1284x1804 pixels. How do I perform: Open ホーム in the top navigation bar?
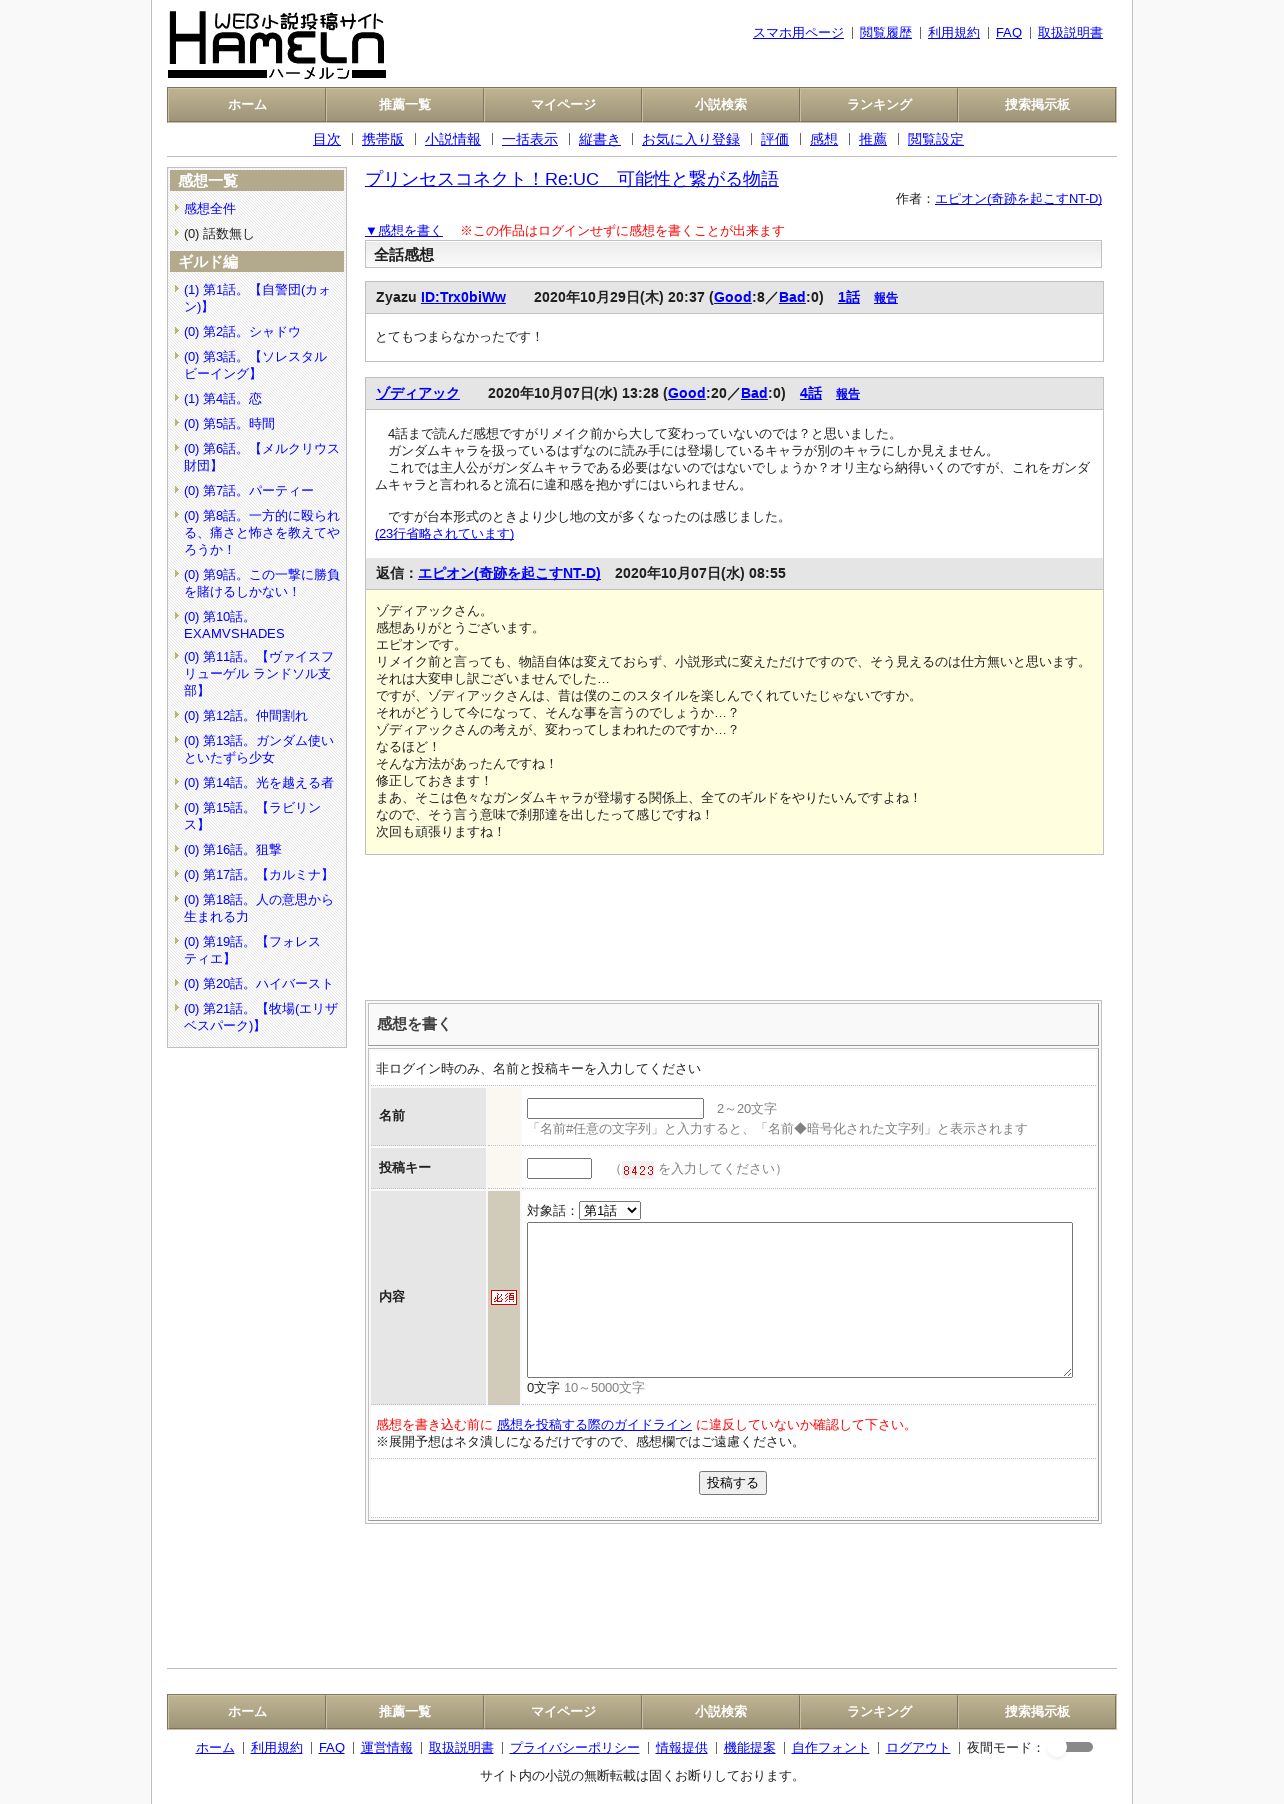(x=247, y=105)
